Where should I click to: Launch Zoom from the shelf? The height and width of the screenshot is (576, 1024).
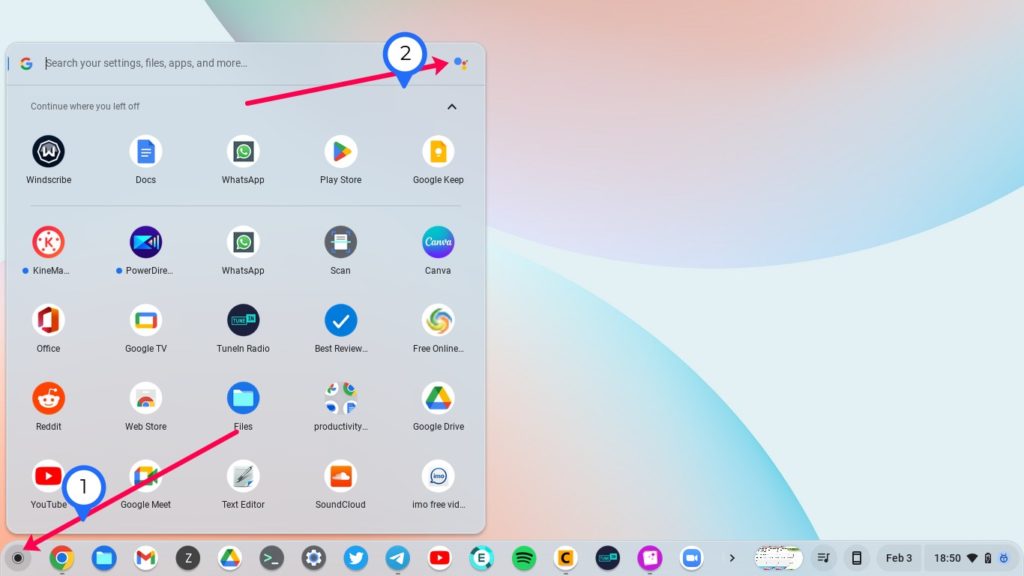click(x=692, y=558)
